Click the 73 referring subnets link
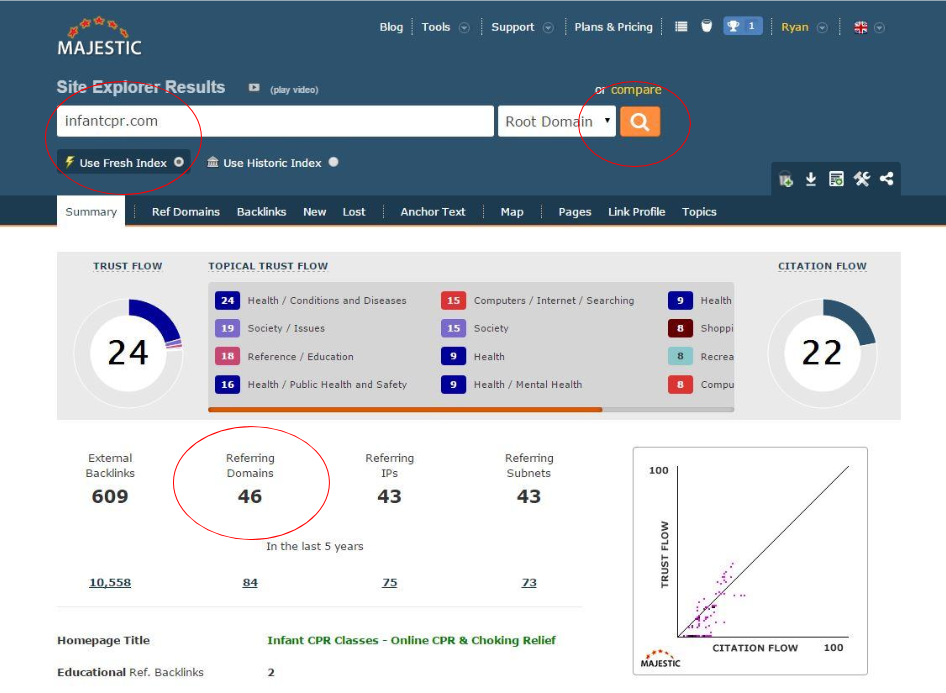The width and height of the screenshot is (946, 693). [529, 583]
